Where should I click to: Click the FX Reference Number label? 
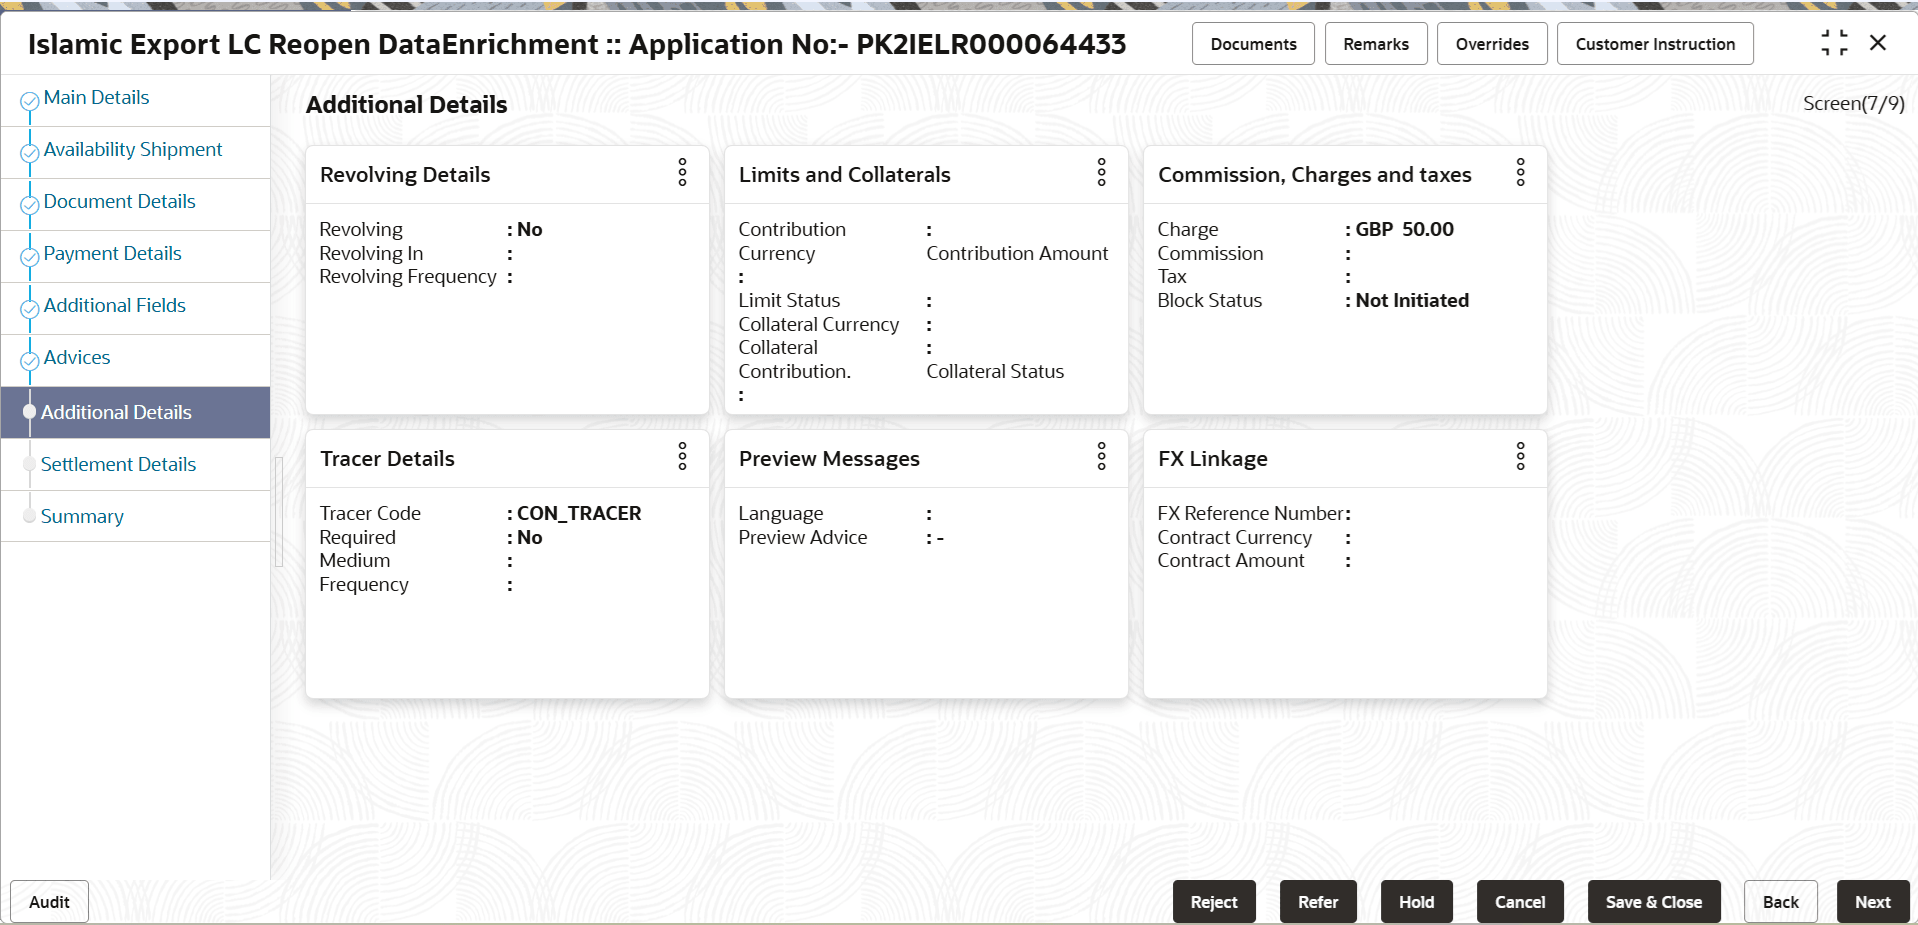pyautogui.click(x=1251, y=513)
